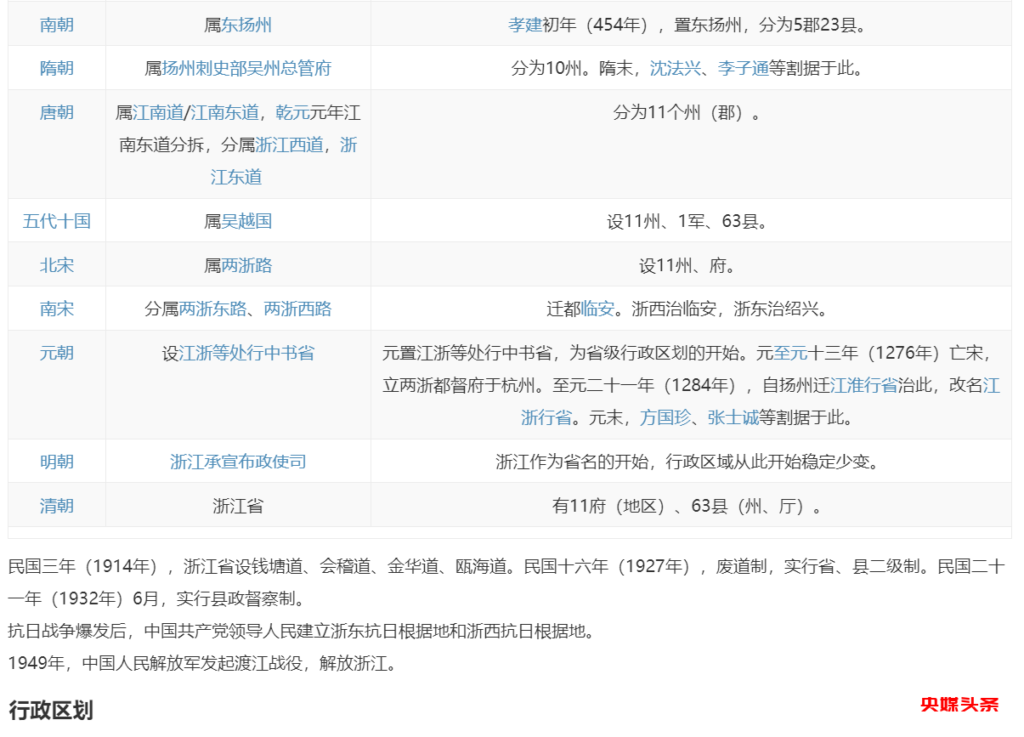Image resolution: width=1024 pixels, height=737 pixels.
Task: Open the 五代十国 link
Action: click(57, 221)
